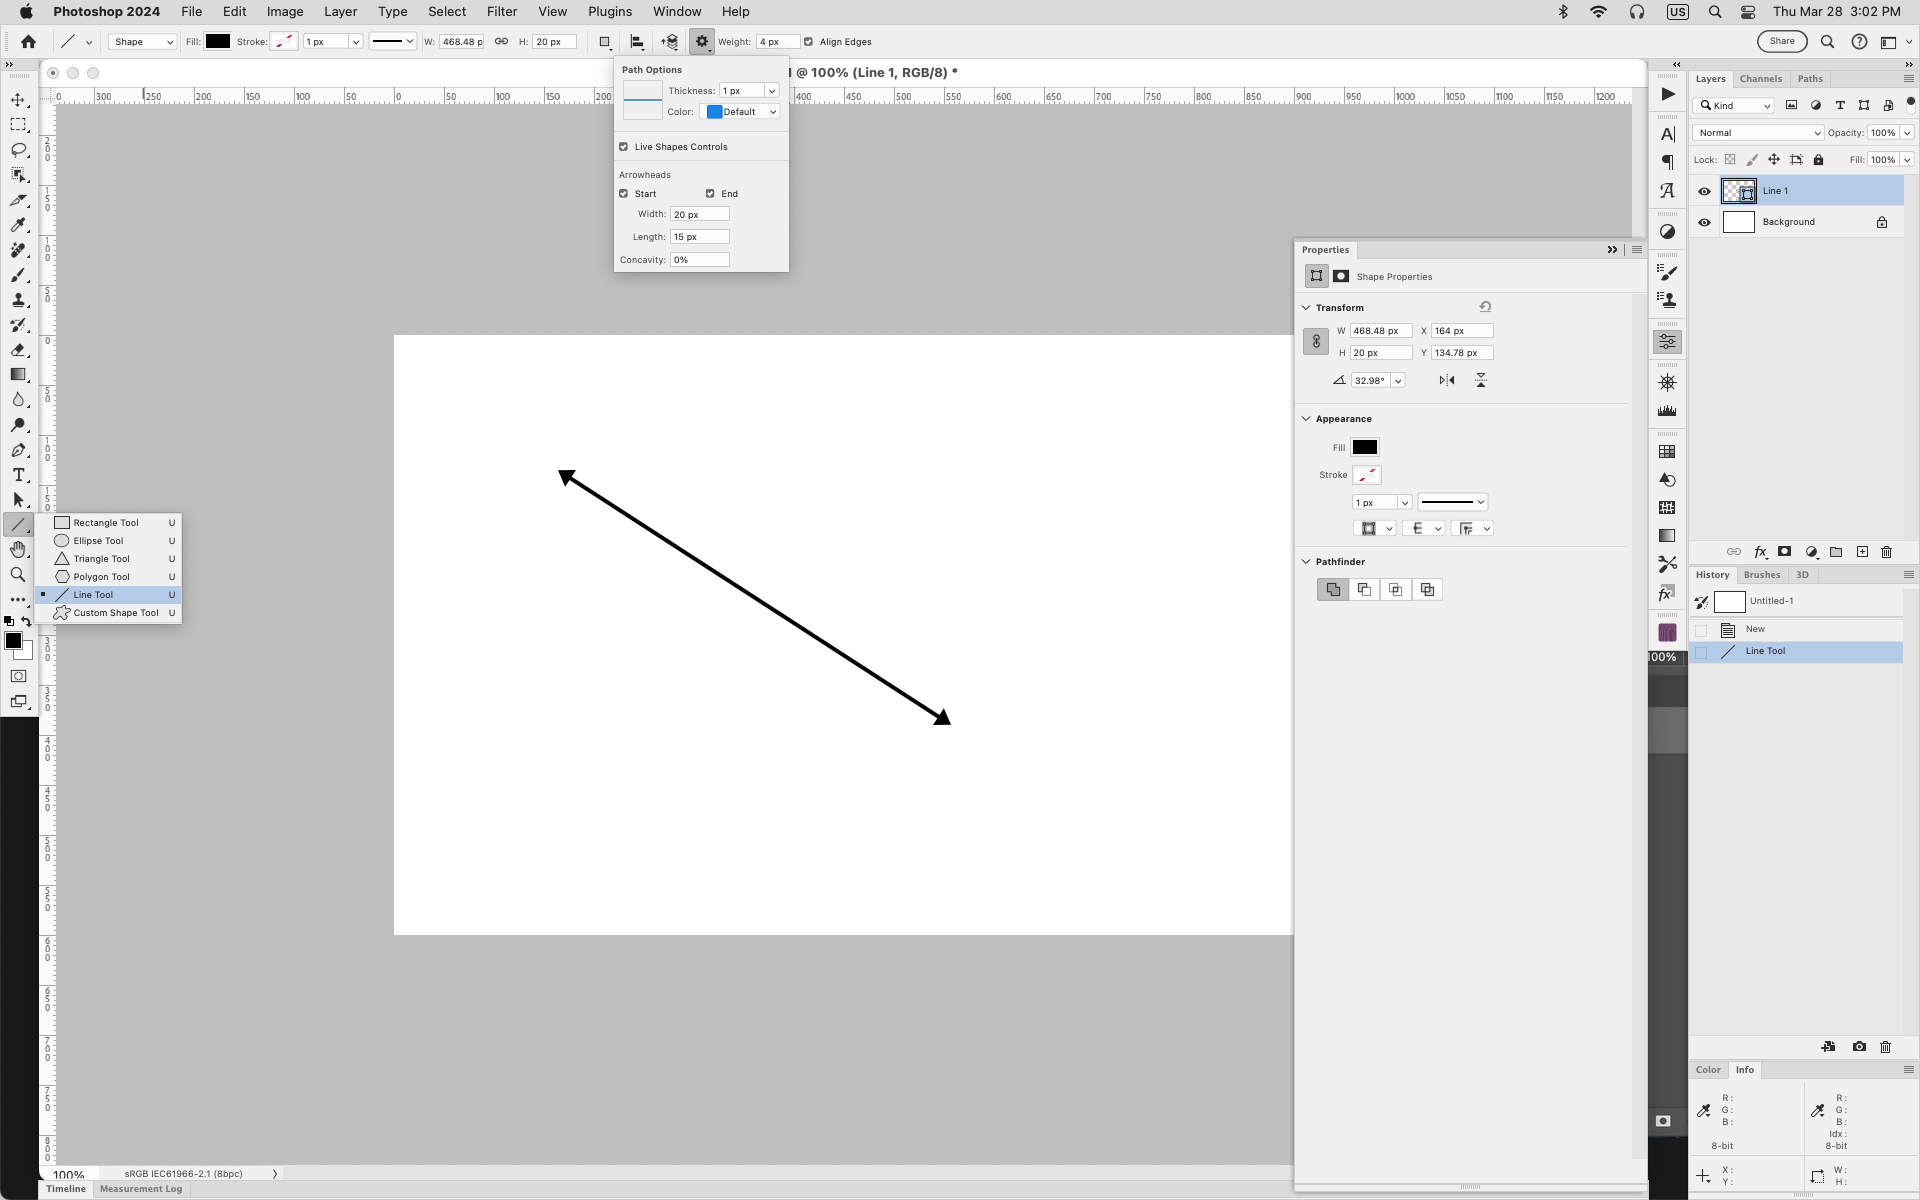Click the path options gear icon
1920x1200 pixels.
(701, 42)
